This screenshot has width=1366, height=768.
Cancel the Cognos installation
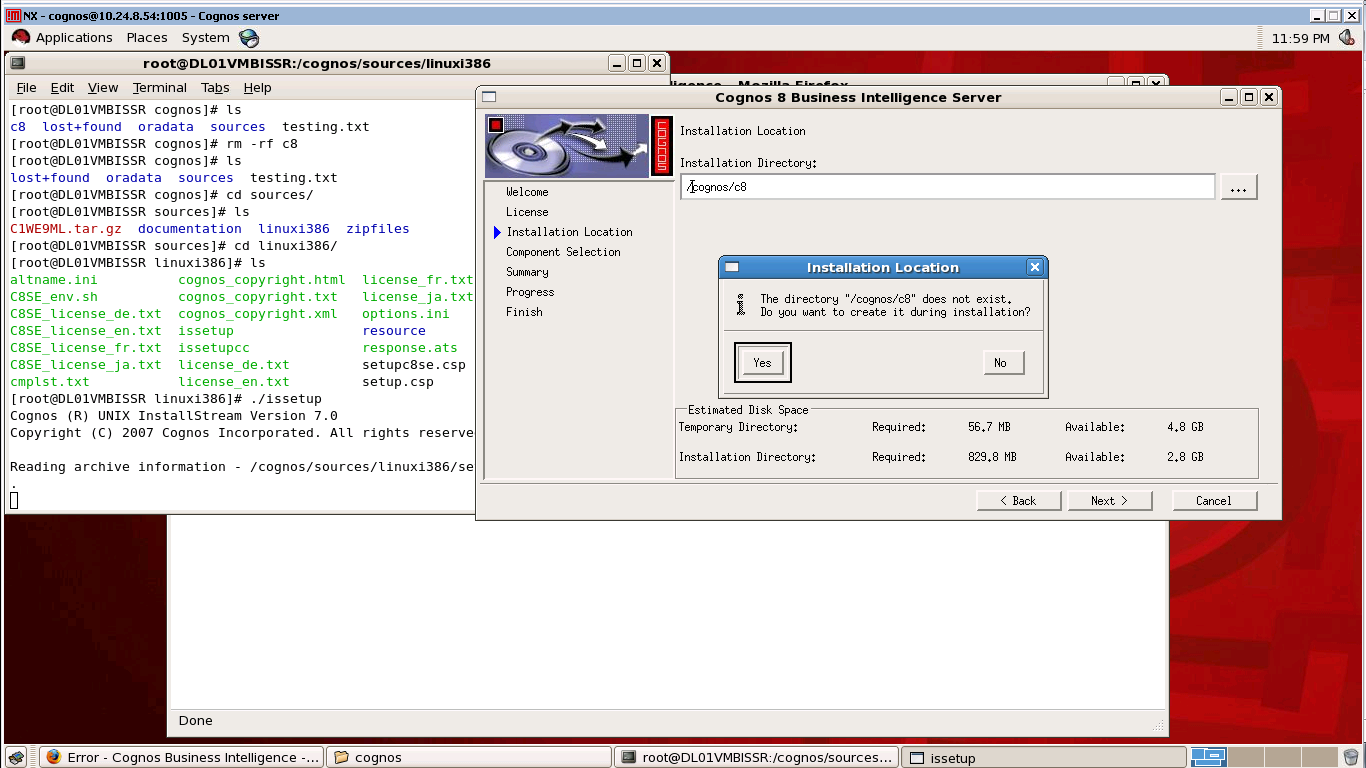click(x=1214, y=501)
